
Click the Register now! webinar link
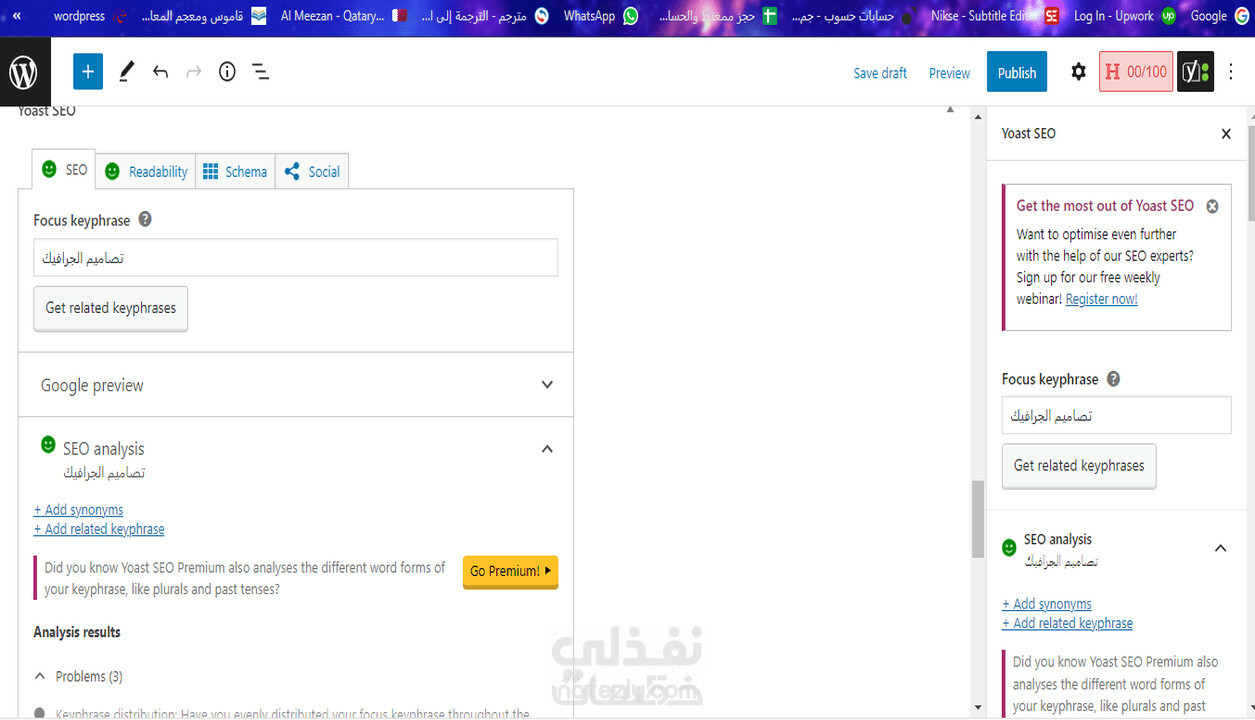click(1101, 299)
